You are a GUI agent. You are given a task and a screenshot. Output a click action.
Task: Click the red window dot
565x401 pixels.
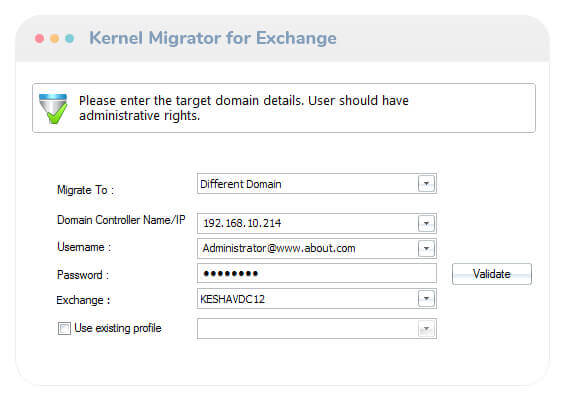[40, 39]
